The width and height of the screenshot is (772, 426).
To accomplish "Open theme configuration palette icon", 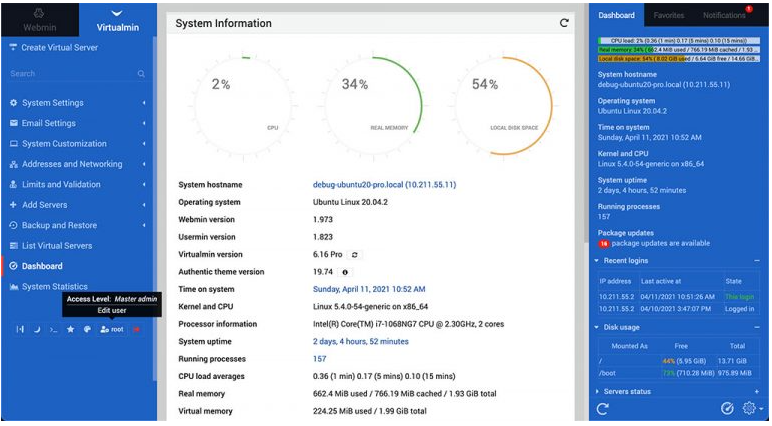I will pyautogui.click(x=87, y=329).
